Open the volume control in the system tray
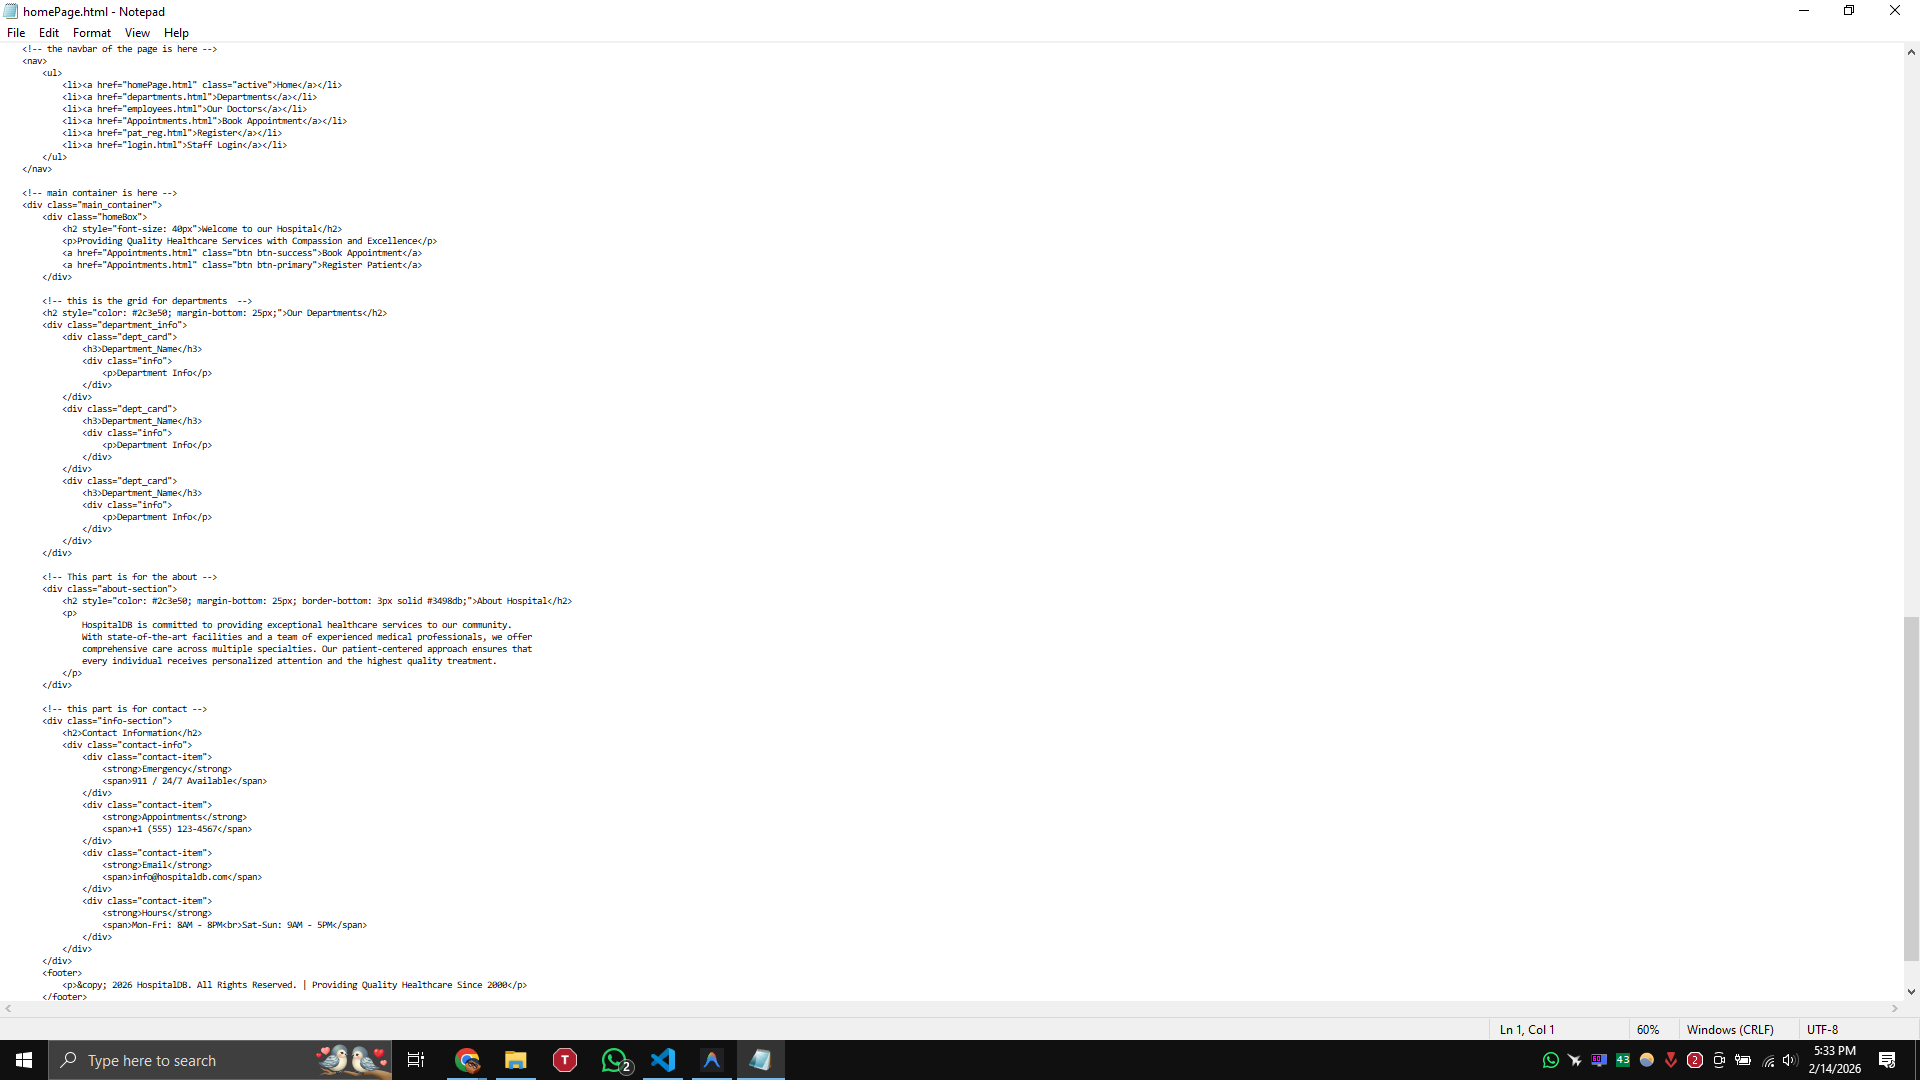Image resolution: width=1920 pixels, height=1080 pixels. [1790, 1061]
